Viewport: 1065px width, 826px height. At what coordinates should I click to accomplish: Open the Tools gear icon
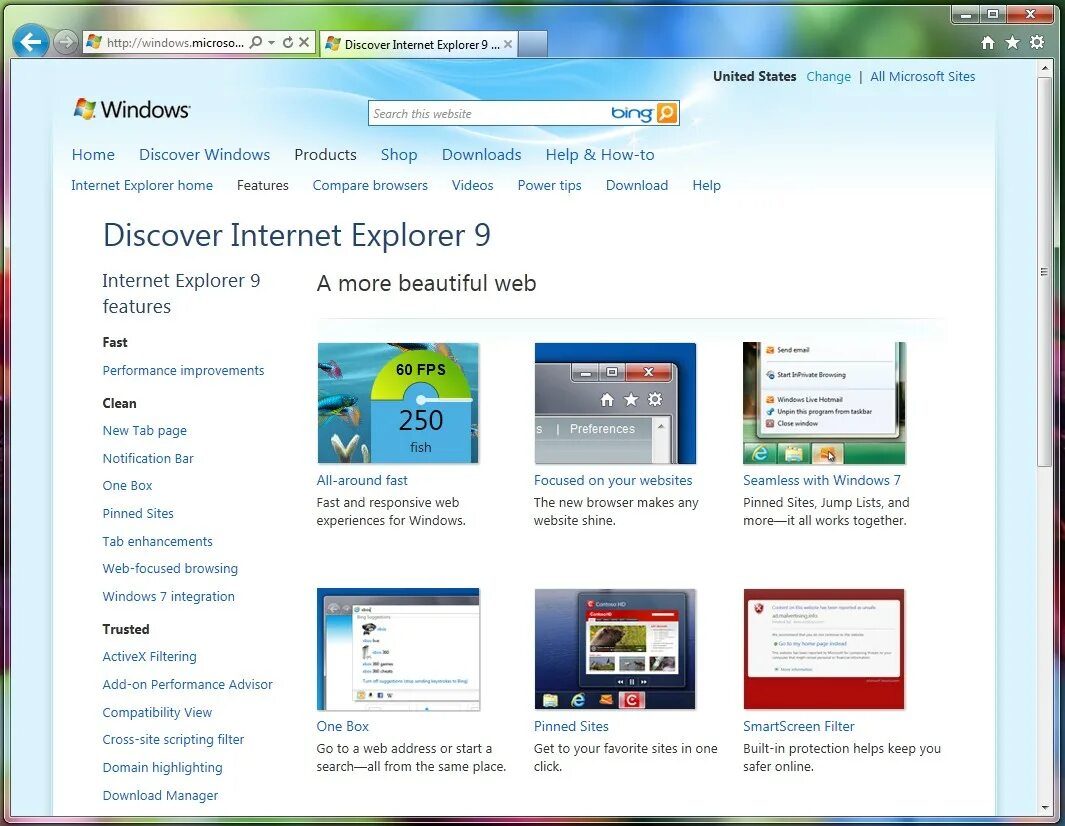1037,43
